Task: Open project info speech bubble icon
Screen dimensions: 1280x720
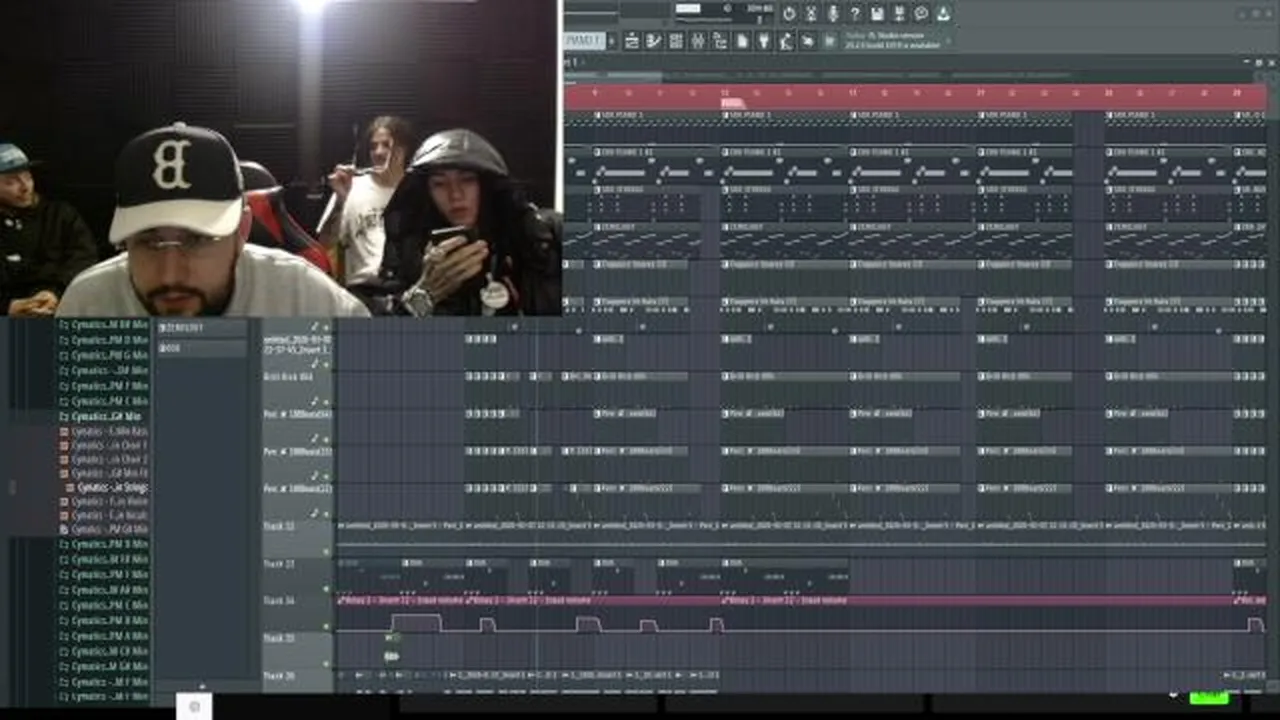Action: point(921,14)
